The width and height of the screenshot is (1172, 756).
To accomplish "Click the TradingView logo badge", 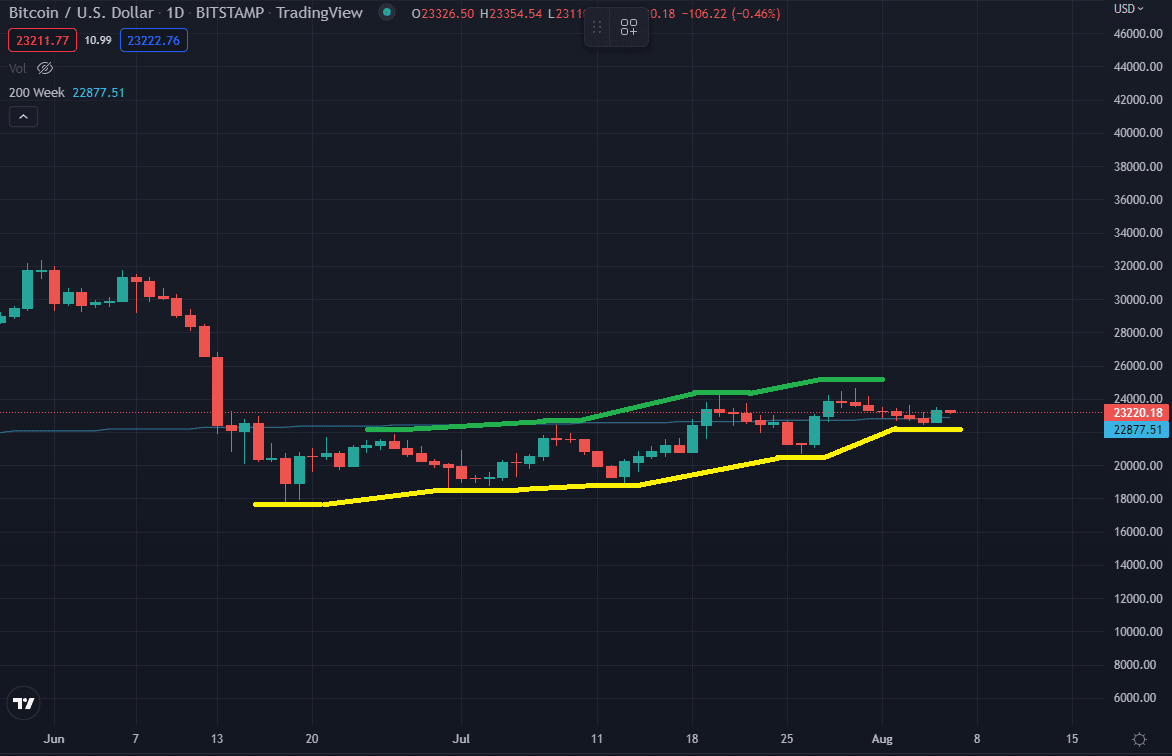I will coord(24,703).
